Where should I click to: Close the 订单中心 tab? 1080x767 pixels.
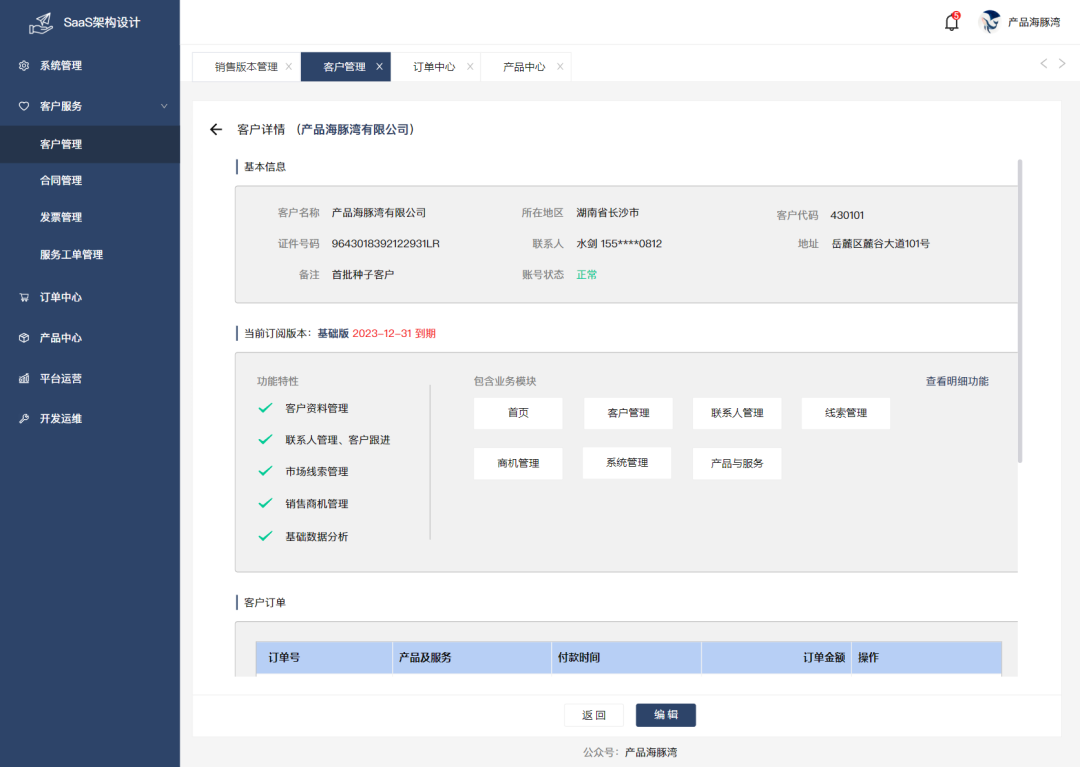coord(470,67)
